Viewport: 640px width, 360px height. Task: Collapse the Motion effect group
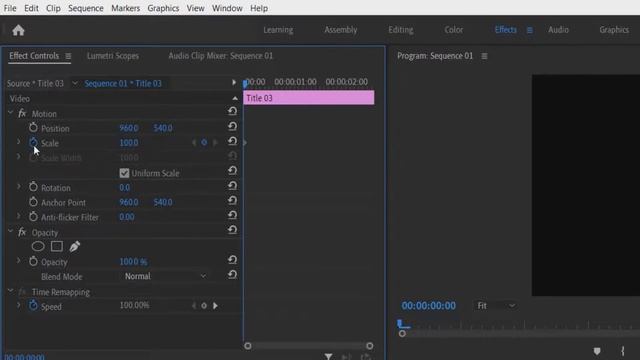[10, 112]
